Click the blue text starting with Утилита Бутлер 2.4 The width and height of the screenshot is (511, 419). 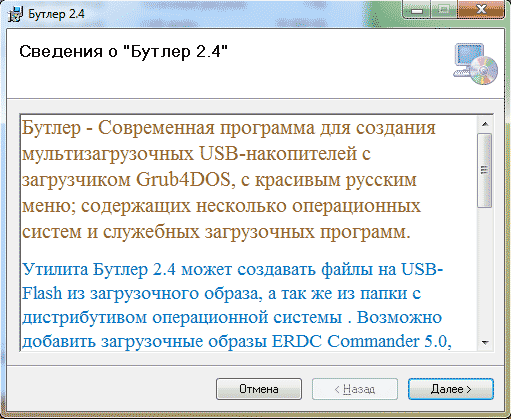point(232,269)
